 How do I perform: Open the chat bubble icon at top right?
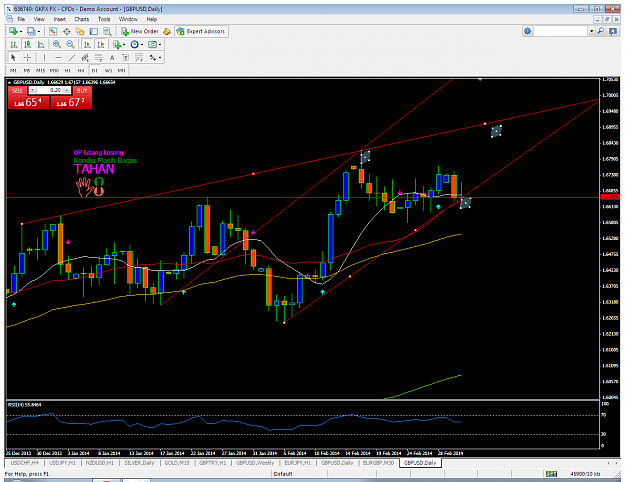[x=613, y=31]
